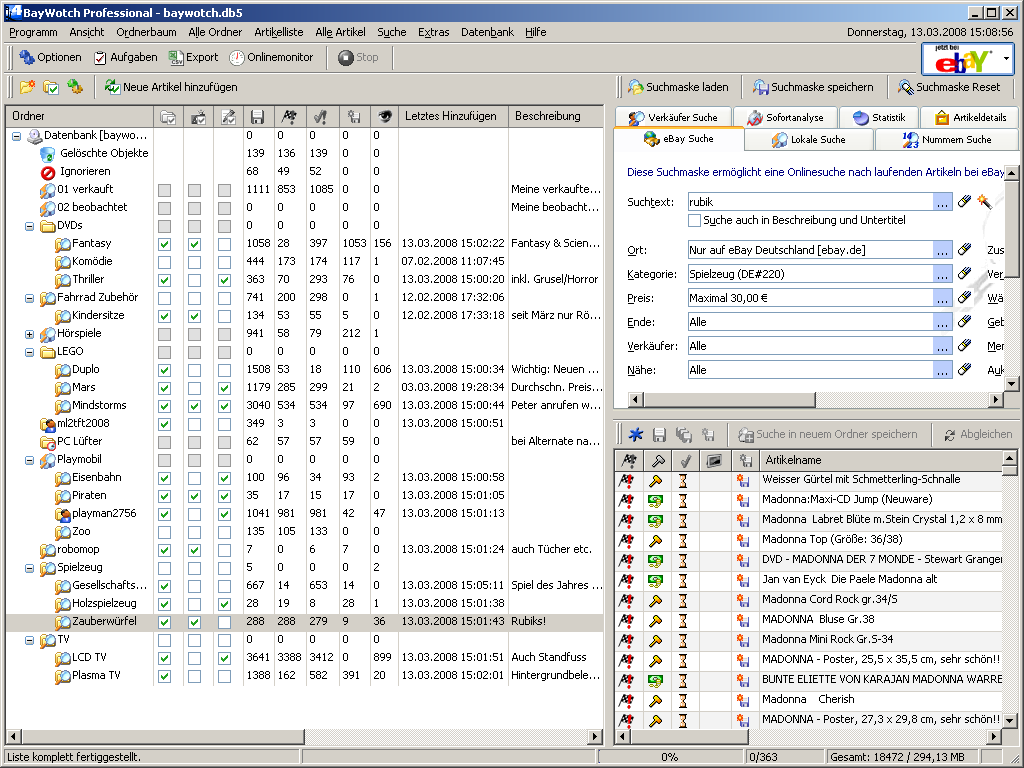Click Suchmaske laden
This screenshot has height=768, width=1024.
point(678,87)
